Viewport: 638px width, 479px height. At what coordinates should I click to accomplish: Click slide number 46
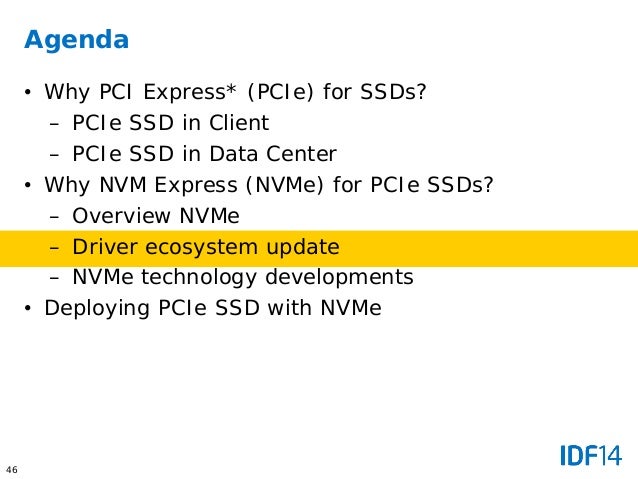tap(12, 470)
